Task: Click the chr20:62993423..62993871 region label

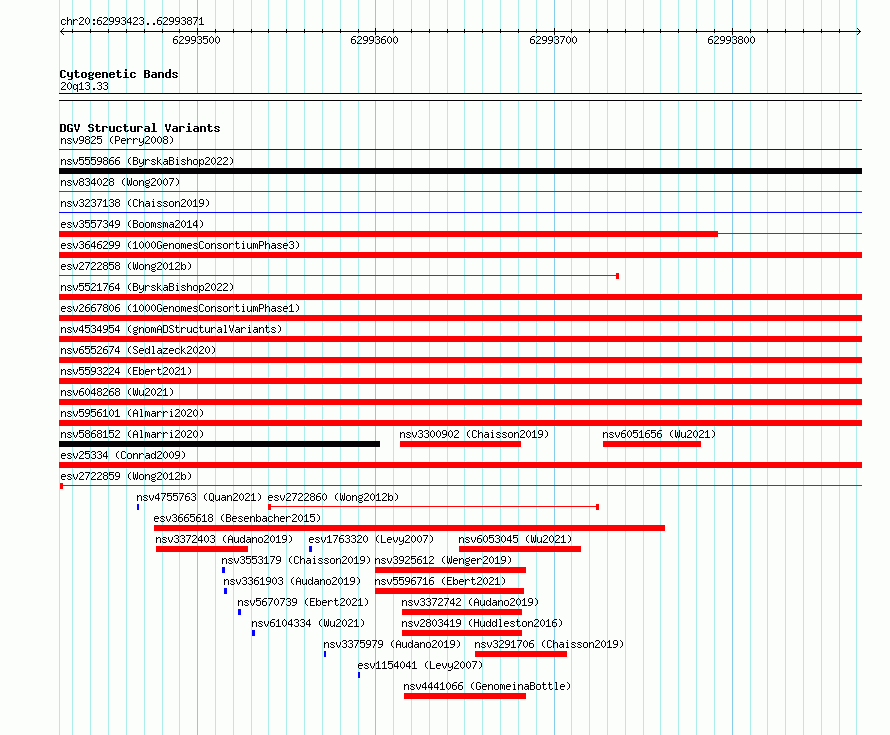Action: pyautogui.click(x=132, y=21)
